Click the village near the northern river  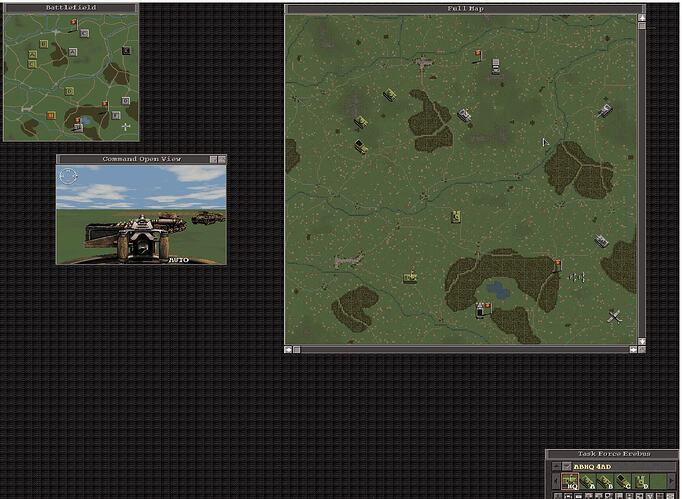pyautogui.click(x=423, y=62)
